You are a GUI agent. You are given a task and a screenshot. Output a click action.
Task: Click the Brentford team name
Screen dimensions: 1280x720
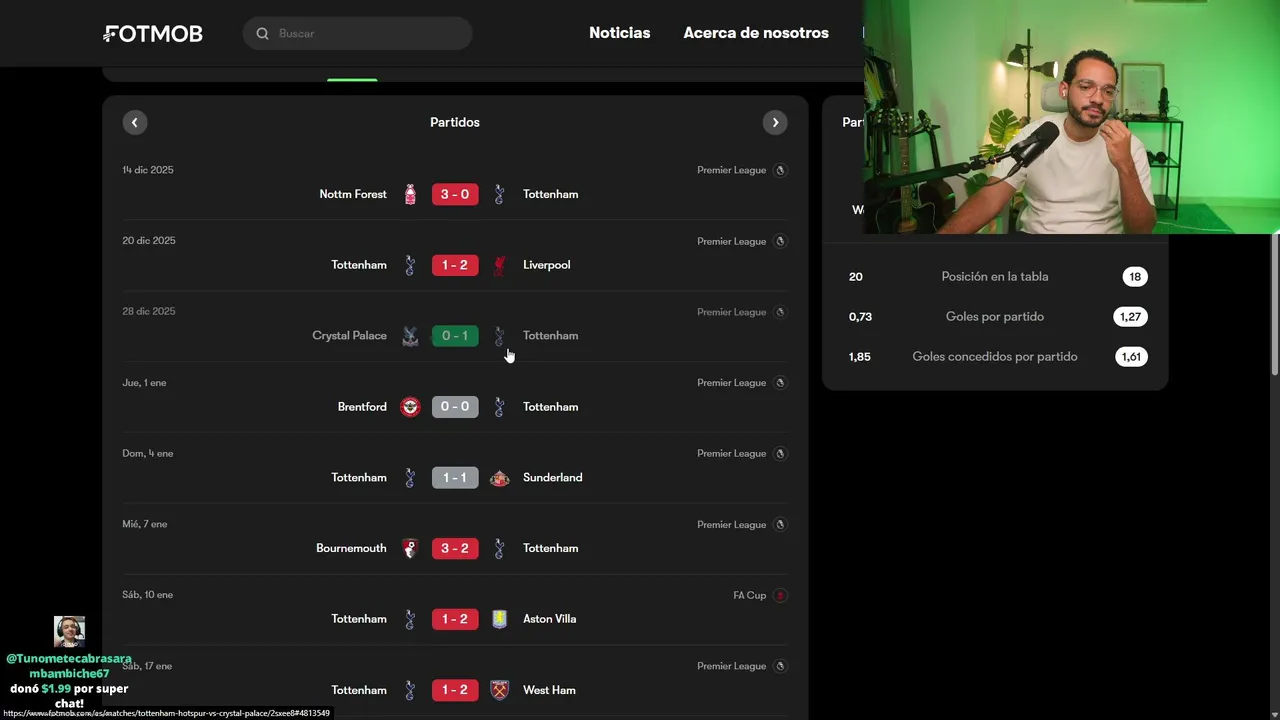[362, 407]
